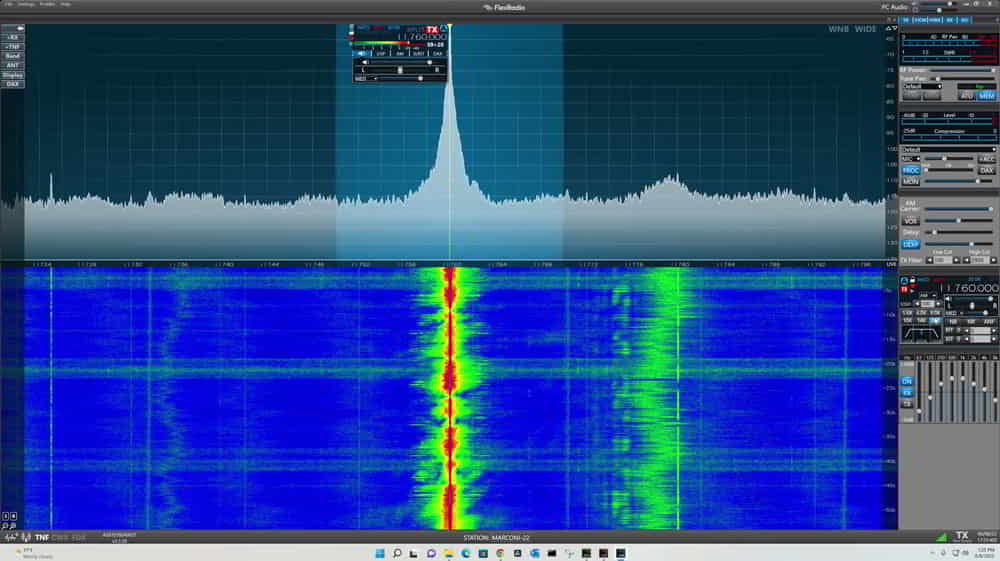Click the TX indicator in bottom-right status bar

[x=962, y=536]
